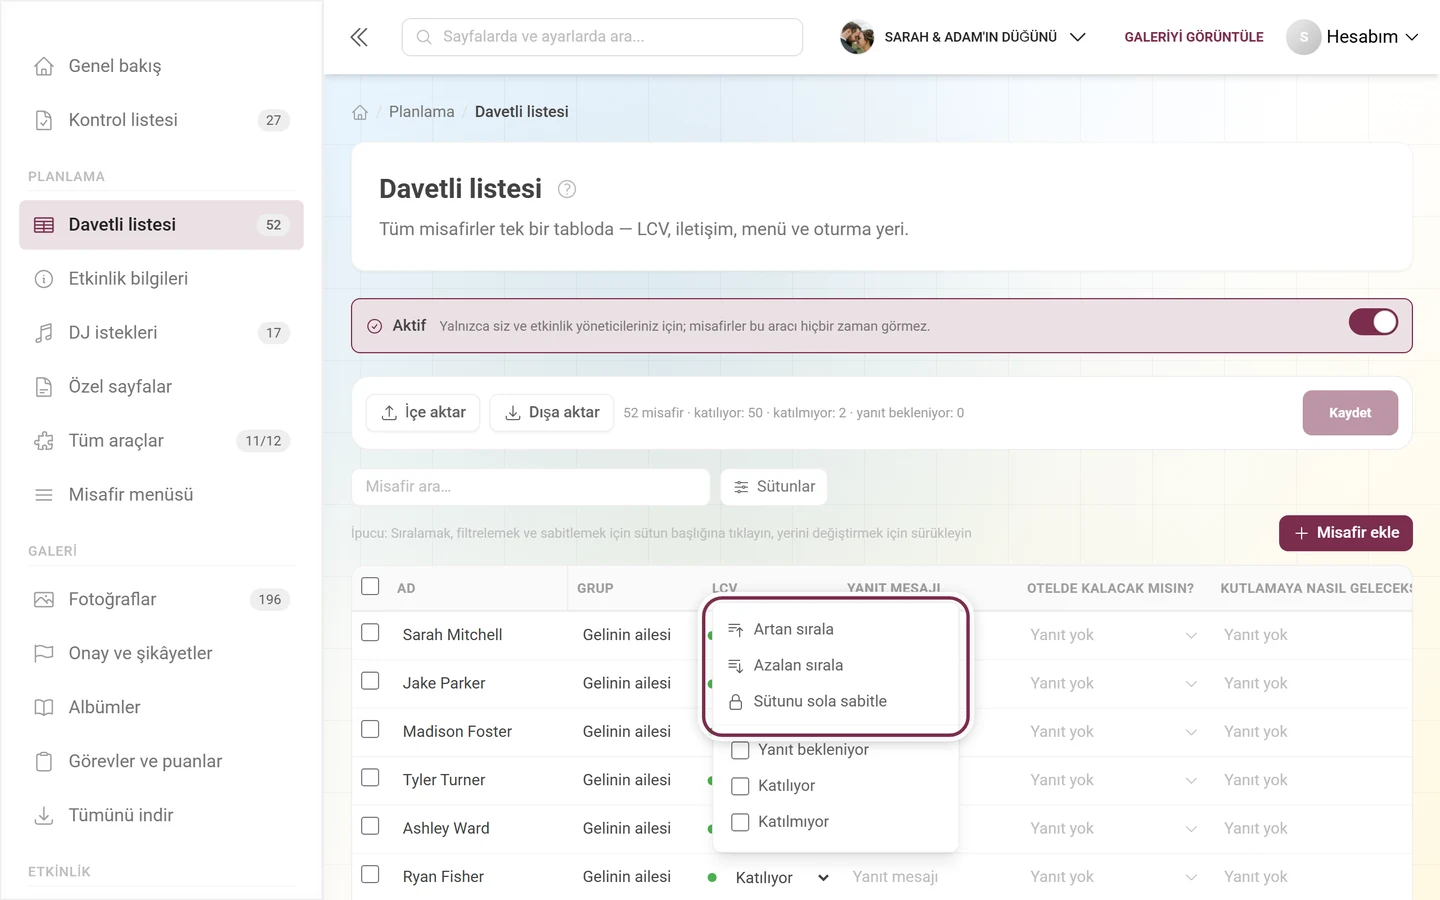Viewport: 1440px width, 900px height.
Task: Click Tümünü indir download icon
Action: point(44,816)
